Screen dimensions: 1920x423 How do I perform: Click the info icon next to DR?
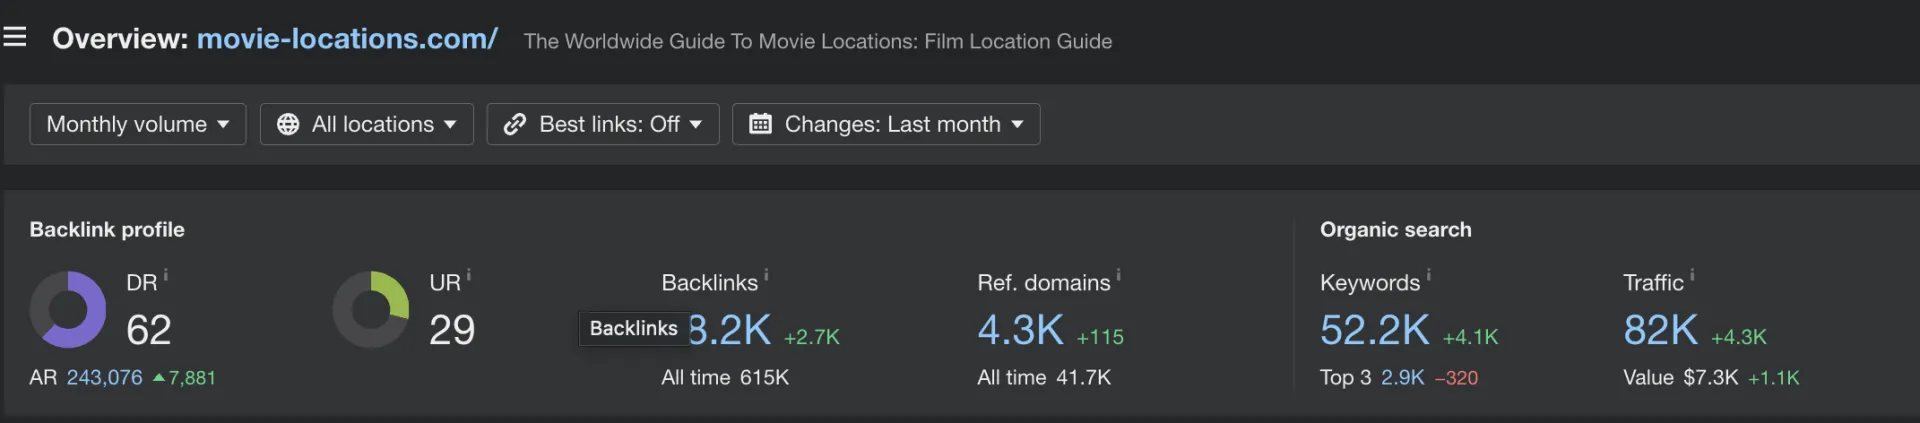click(166, 275)
